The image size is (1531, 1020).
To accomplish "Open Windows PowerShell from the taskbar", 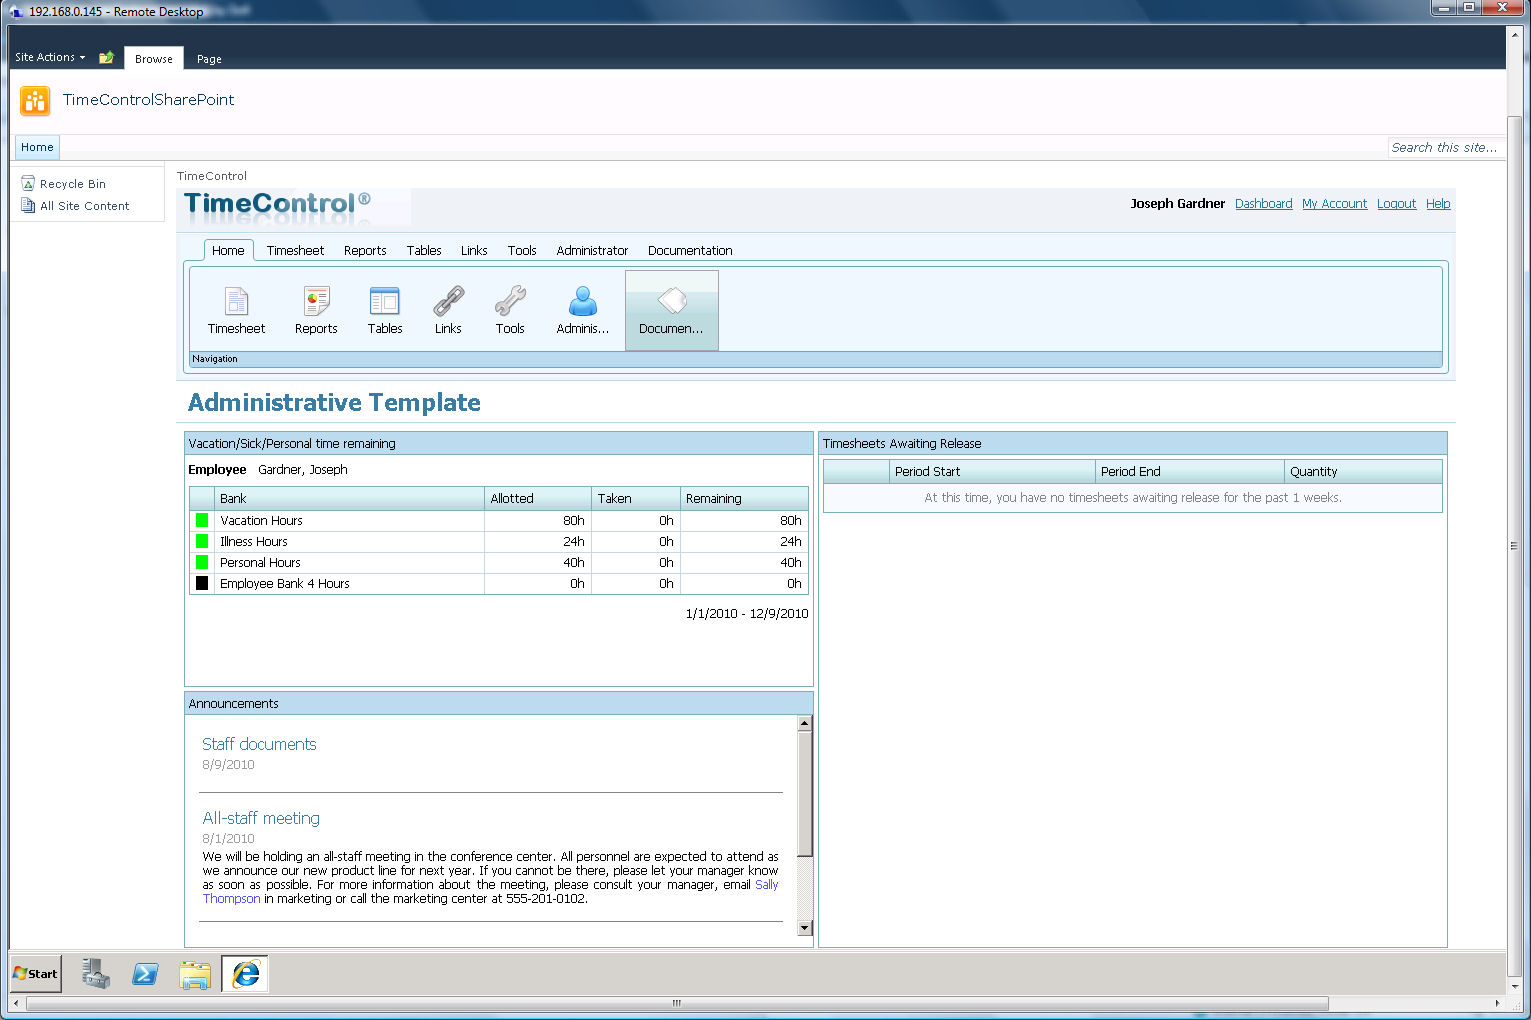I will click(145, 973).
